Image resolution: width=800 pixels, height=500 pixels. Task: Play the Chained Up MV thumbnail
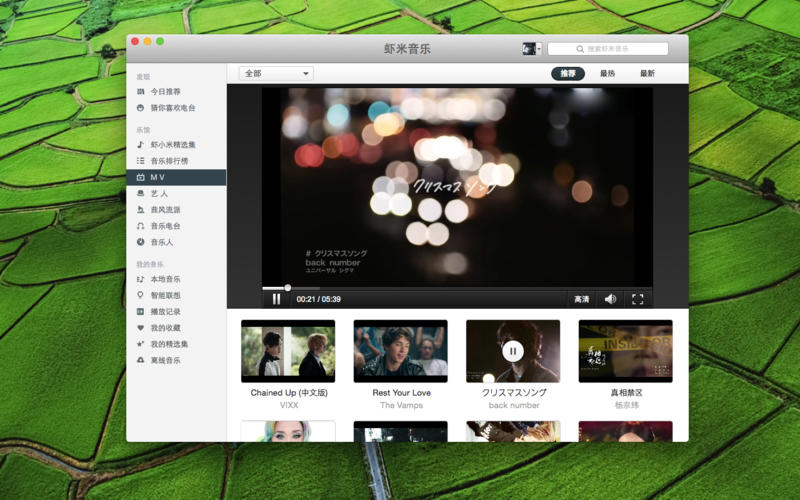[288, 351]
